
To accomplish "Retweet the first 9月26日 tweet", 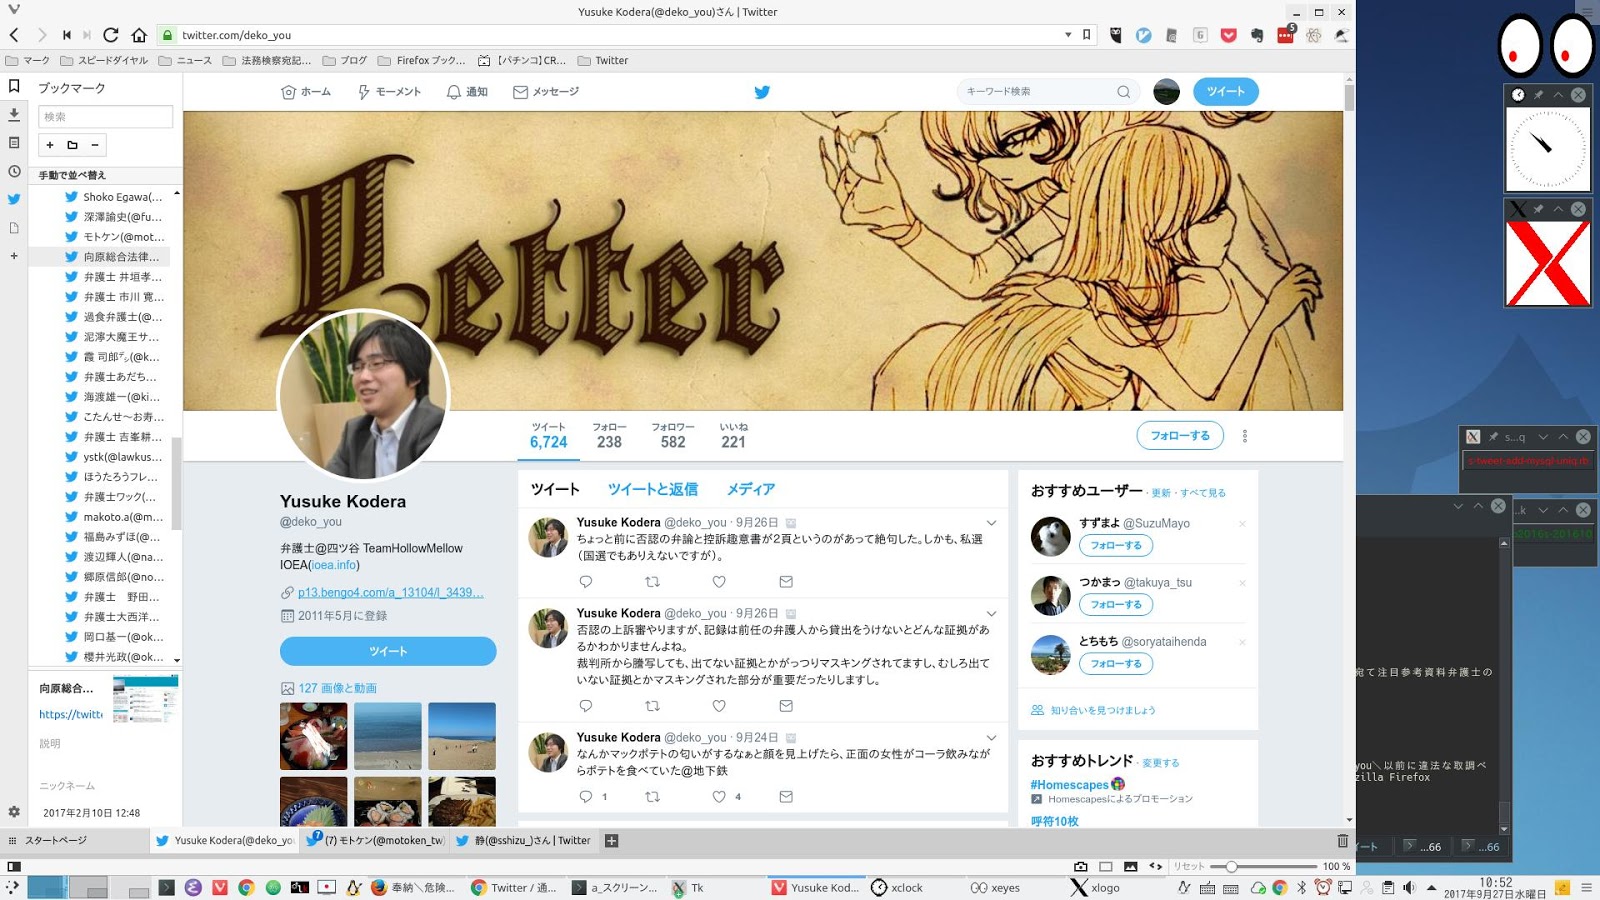I will (x=652, y=582).
